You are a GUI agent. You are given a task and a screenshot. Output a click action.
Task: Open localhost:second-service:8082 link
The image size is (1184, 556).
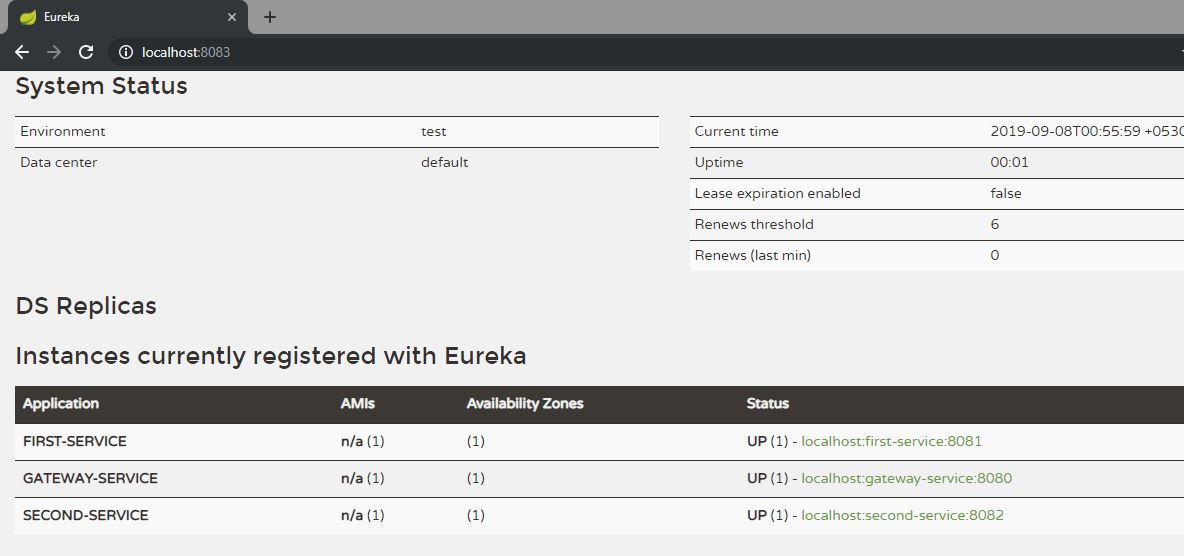[x=902, y=515]
